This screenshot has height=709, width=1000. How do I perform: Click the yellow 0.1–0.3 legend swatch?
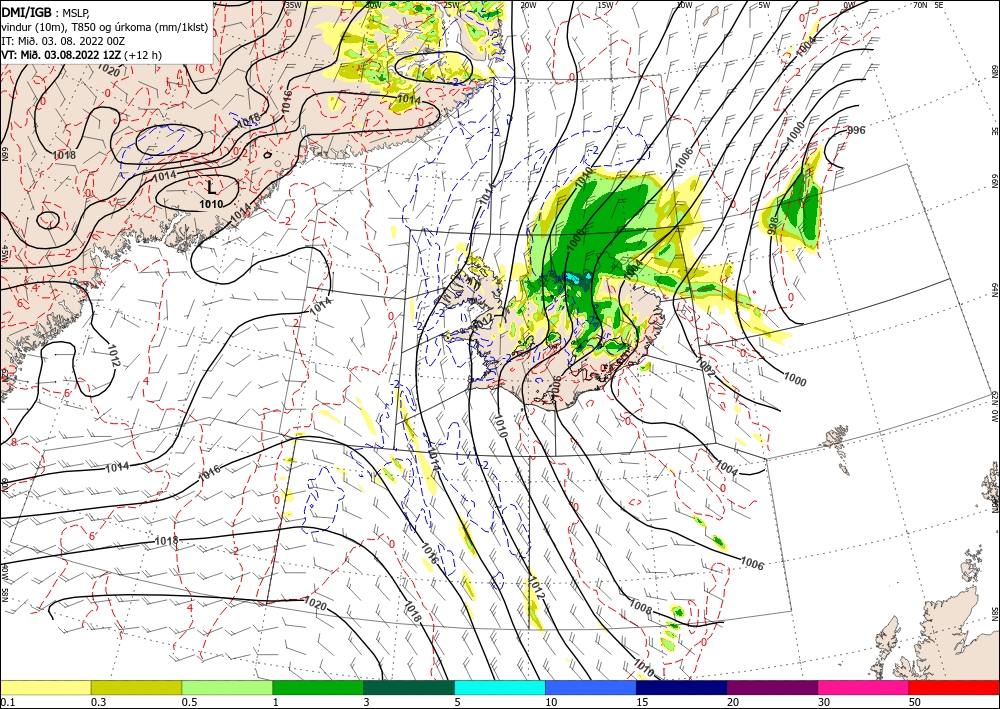46,687
